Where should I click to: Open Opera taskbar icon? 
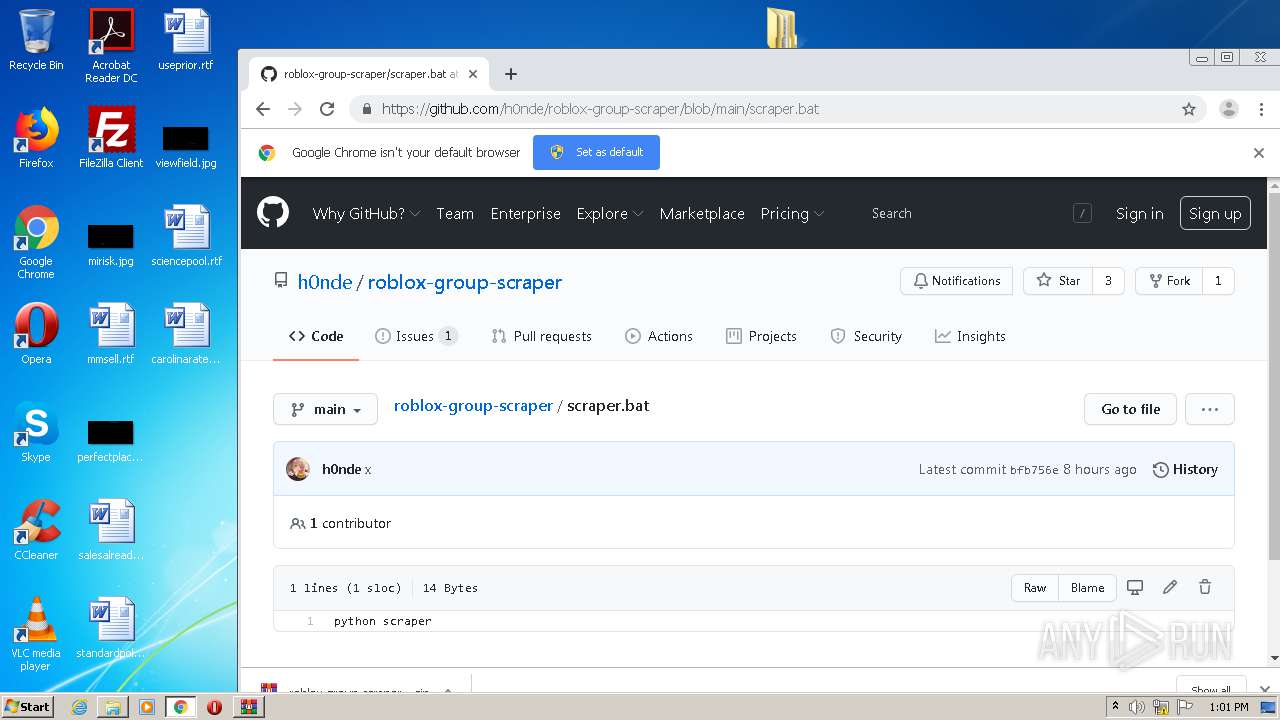click(214, 707)
